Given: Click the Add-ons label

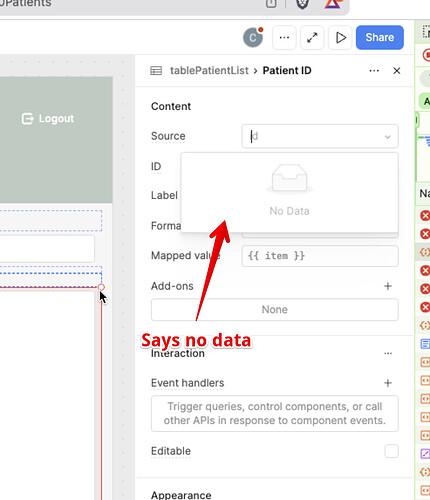Looking at the screenshot, I should point(172,286).
